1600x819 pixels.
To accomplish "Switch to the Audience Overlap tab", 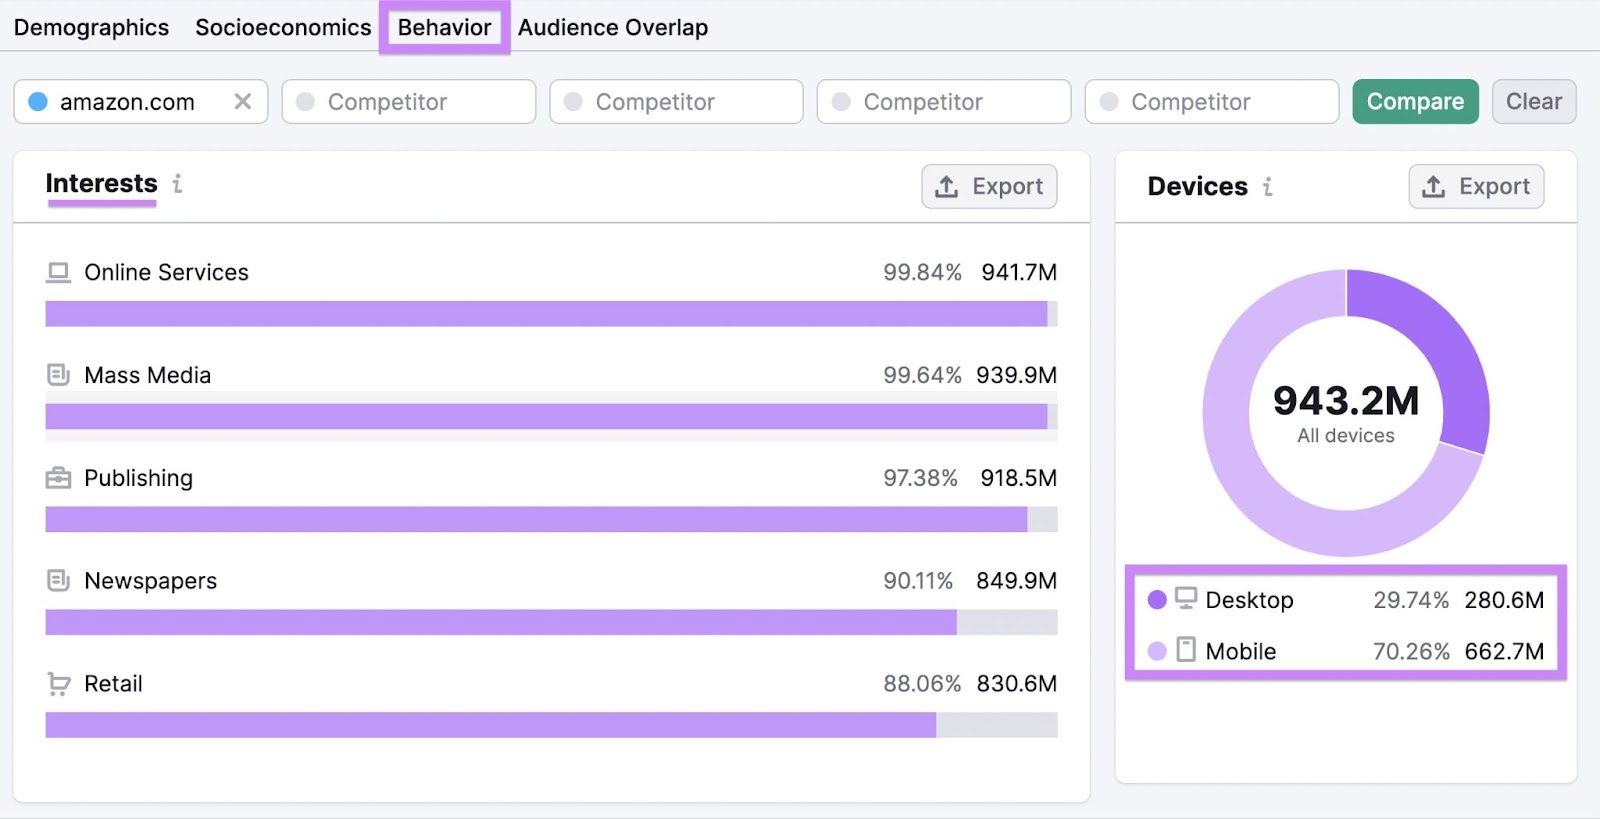I will 612,28.
